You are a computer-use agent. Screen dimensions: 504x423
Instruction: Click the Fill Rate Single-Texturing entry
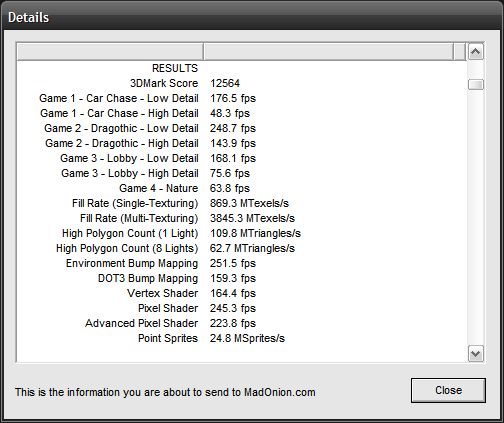pos(135,203)
